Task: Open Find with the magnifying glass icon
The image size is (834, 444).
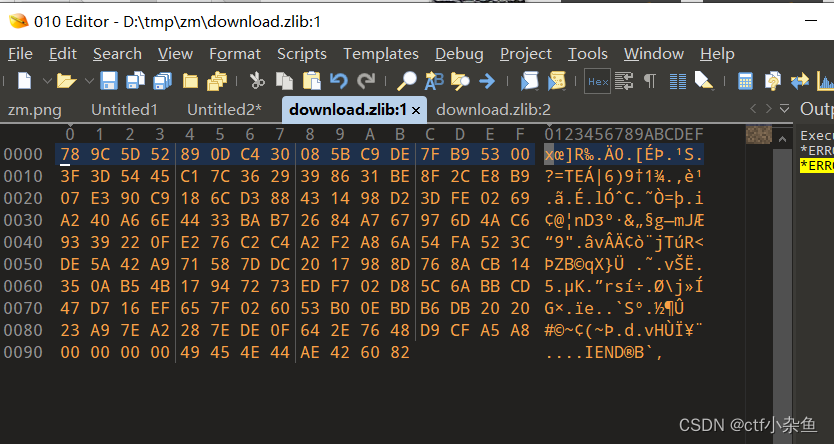Action: (407, 81)
